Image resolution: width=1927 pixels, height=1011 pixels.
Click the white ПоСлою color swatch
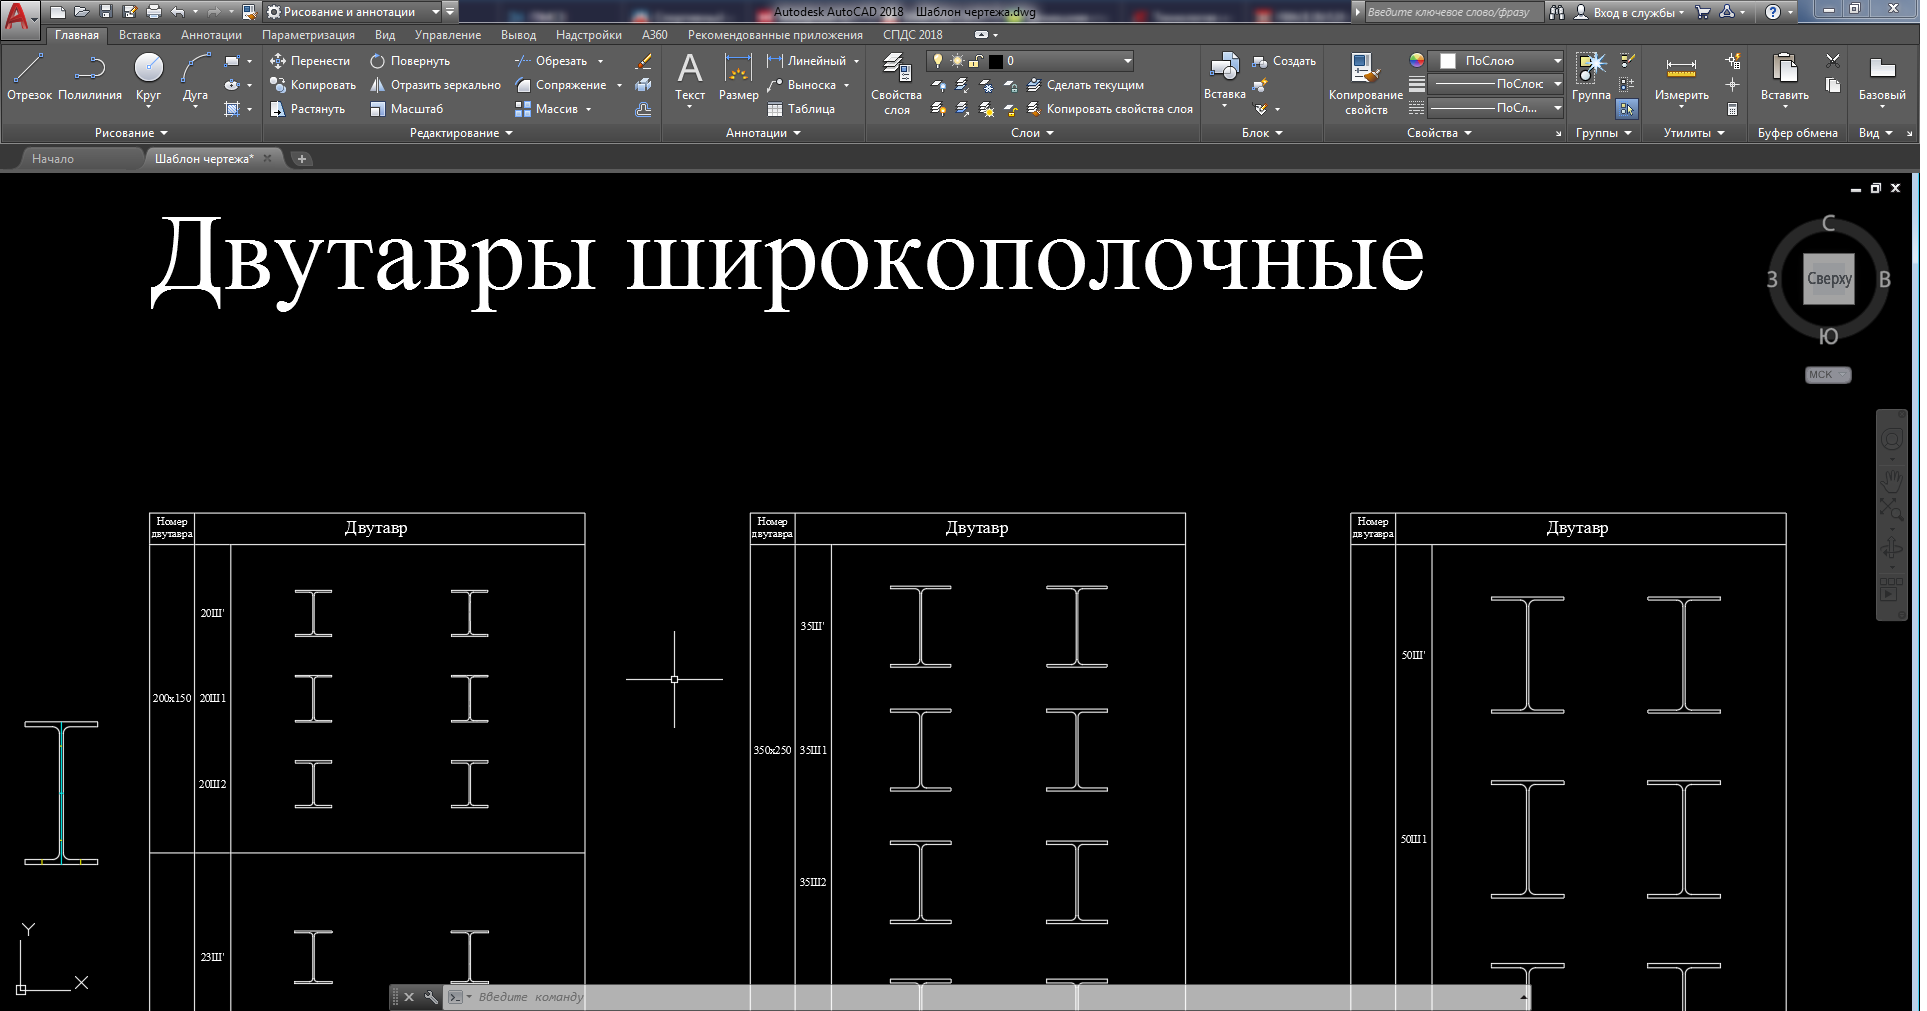[x=1447, y=61]
